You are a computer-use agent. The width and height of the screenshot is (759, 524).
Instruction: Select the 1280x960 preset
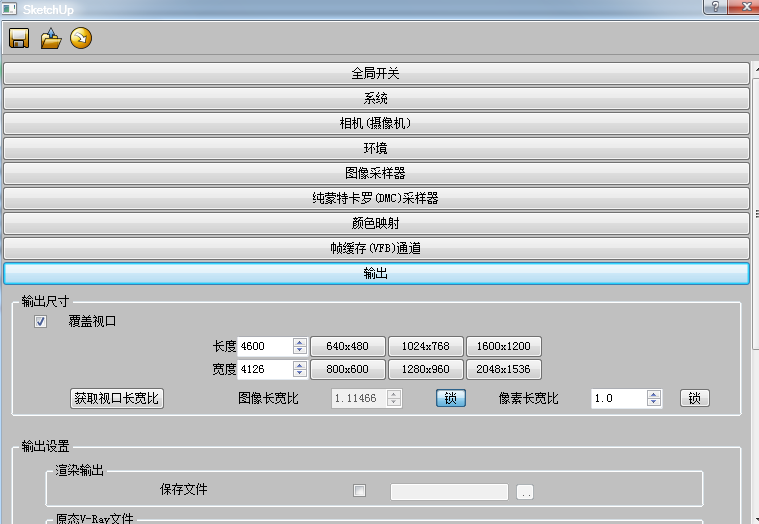click(x=425, y=369)
